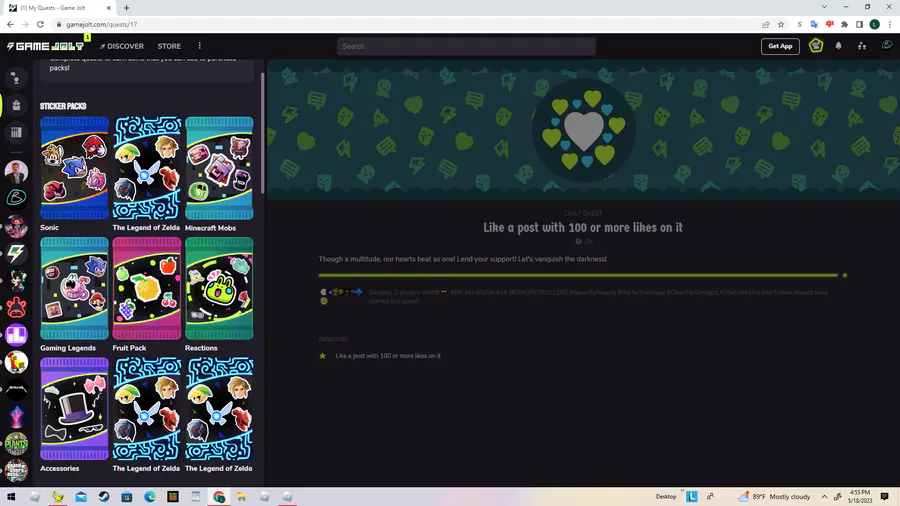Open the extensions puzzle icon
Viewport: 900px width, 506px height.
click(x=844, y=24)
